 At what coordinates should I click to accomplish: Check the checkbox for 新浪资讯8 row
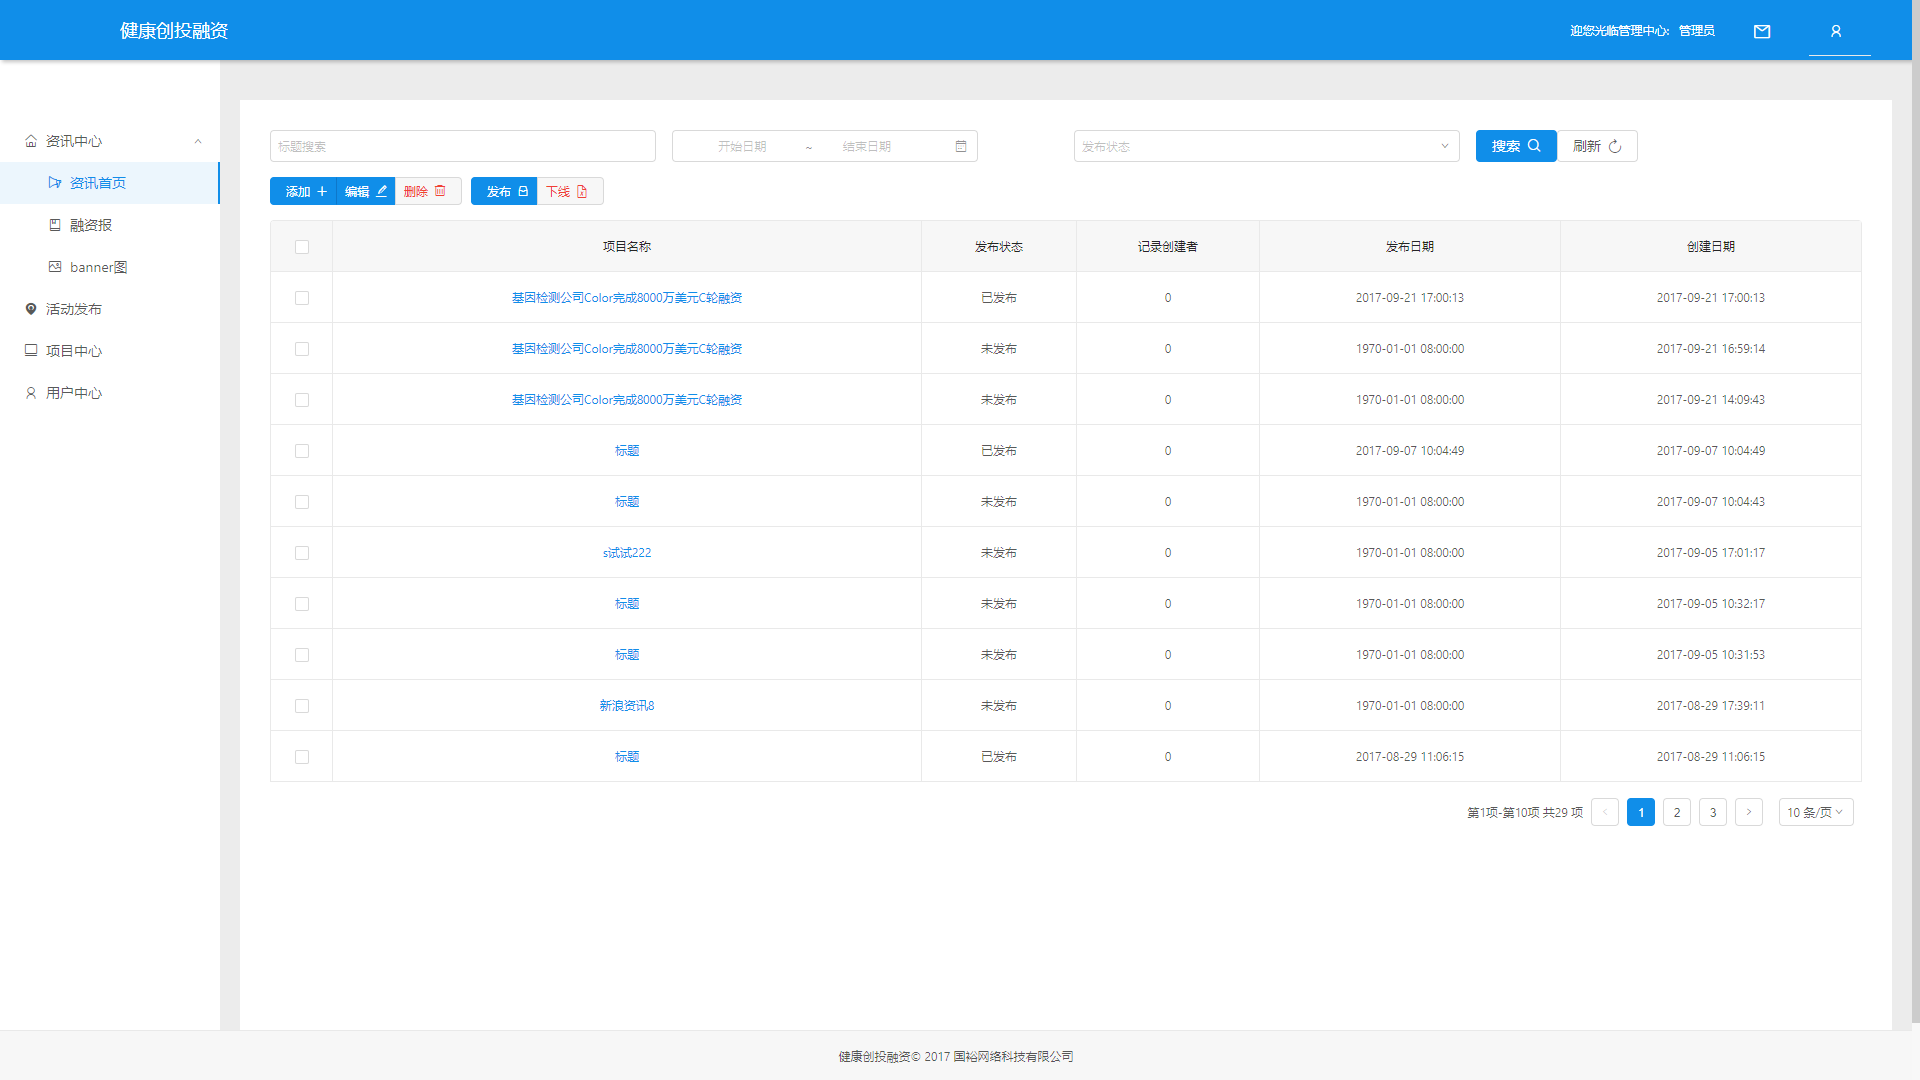tap(302, 706)
